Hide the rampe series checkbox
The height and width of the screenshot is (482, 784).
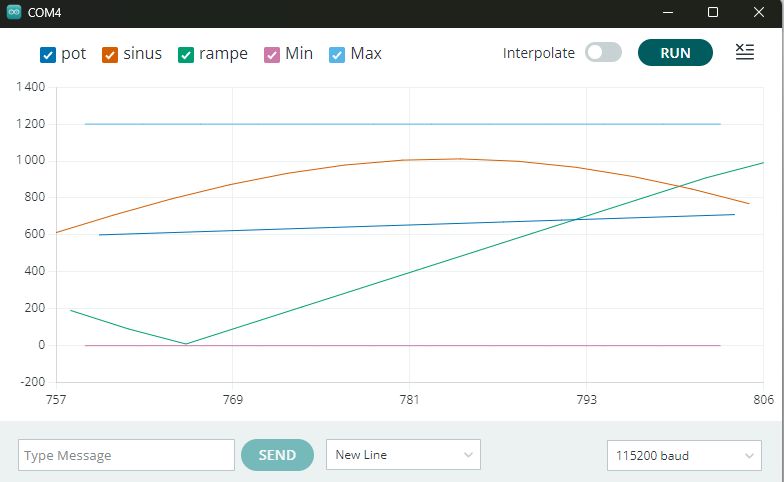click(186, 55)
